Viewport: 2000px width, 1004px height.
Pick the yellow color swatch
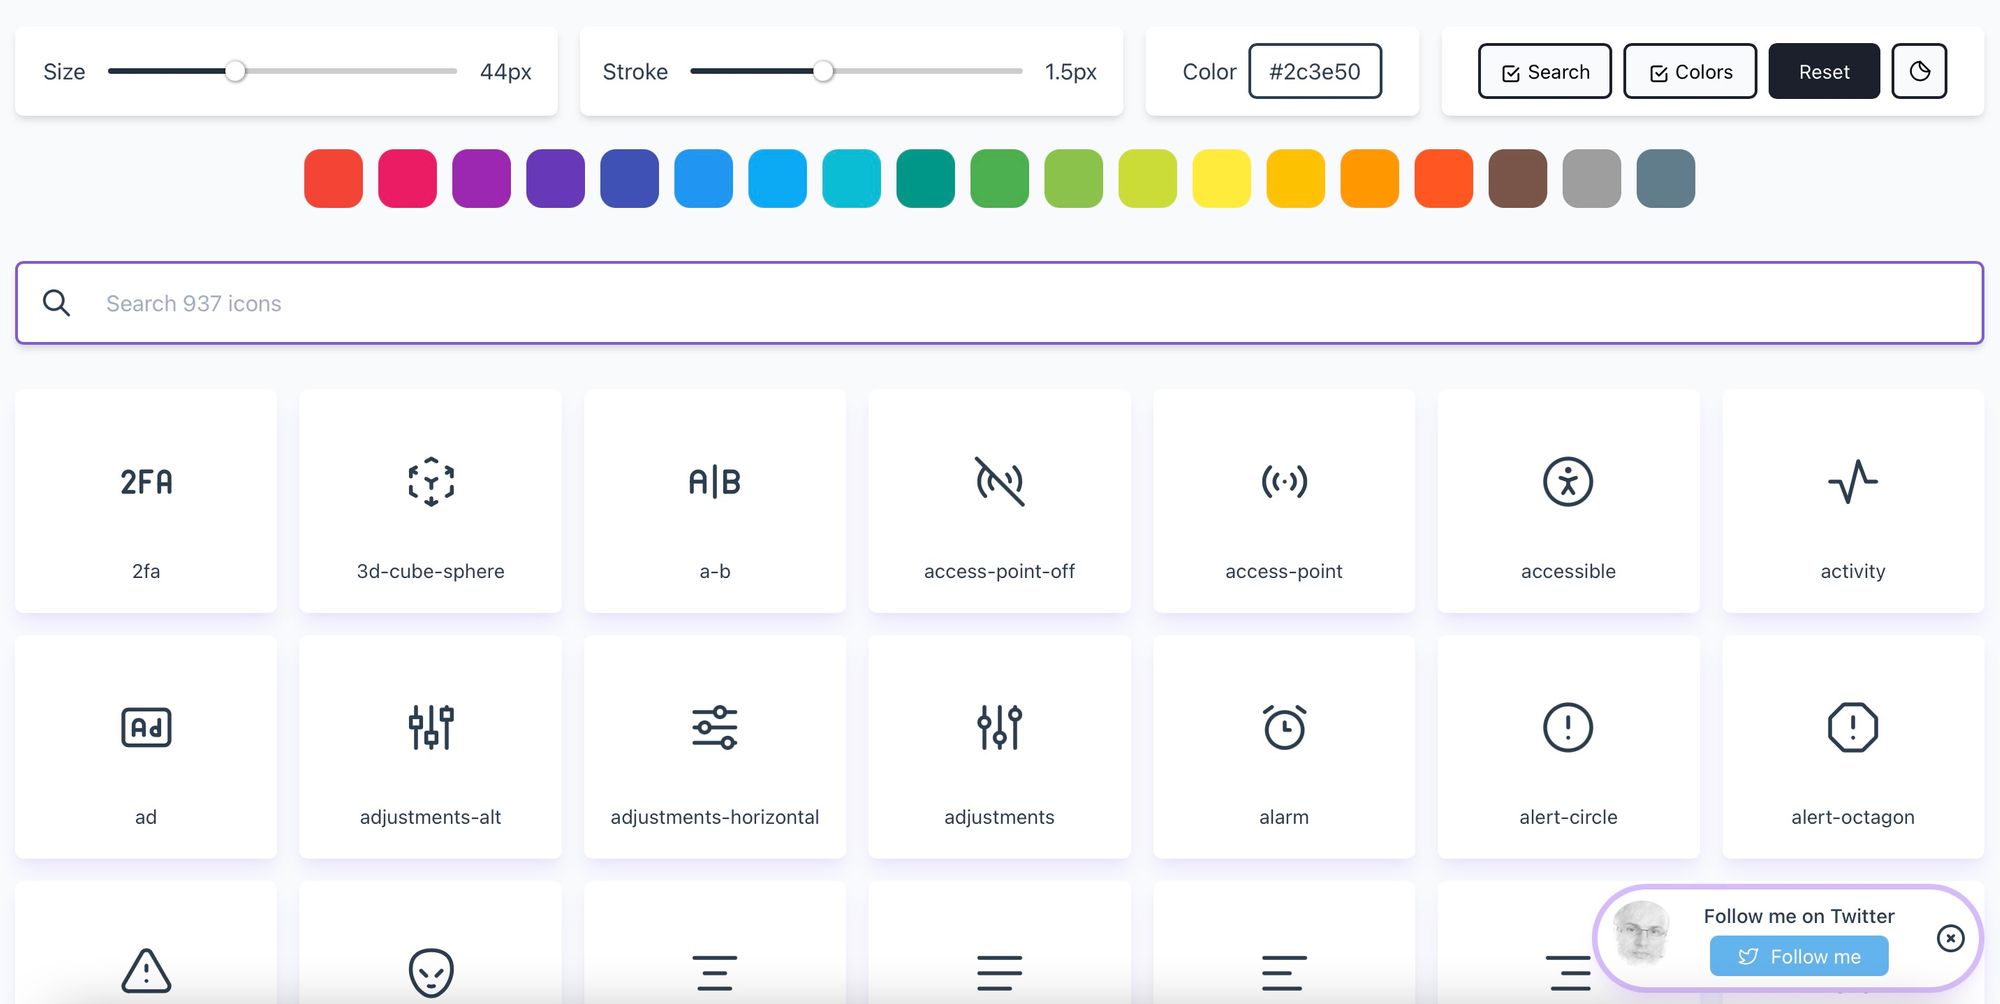tap(1221, 178)
